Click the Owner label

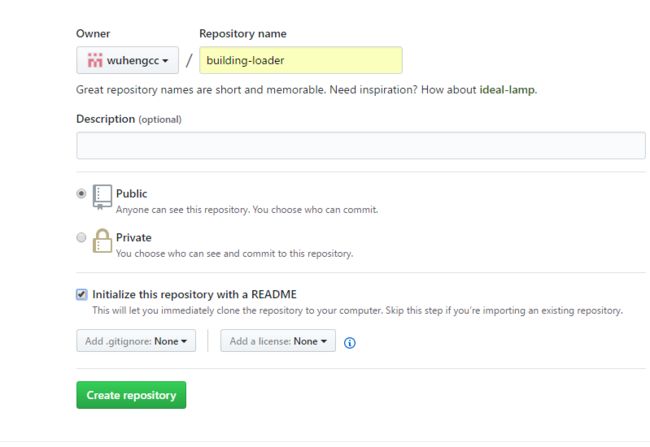(93, 34)
